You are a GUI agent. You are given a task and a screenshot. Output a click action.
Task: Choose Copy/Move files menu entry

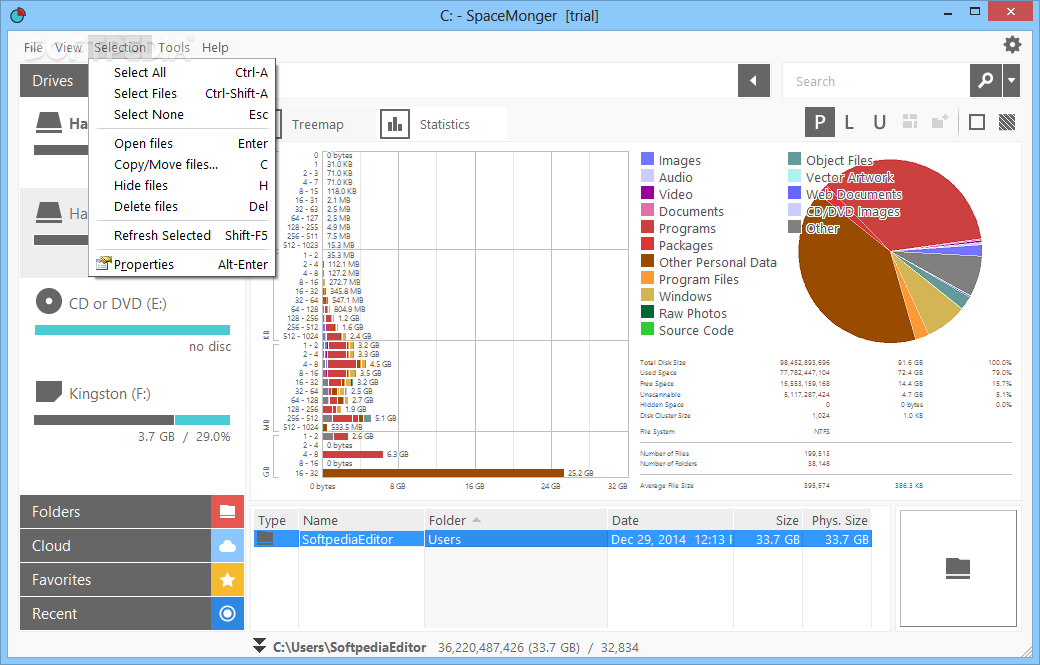(x=182, y=164)
